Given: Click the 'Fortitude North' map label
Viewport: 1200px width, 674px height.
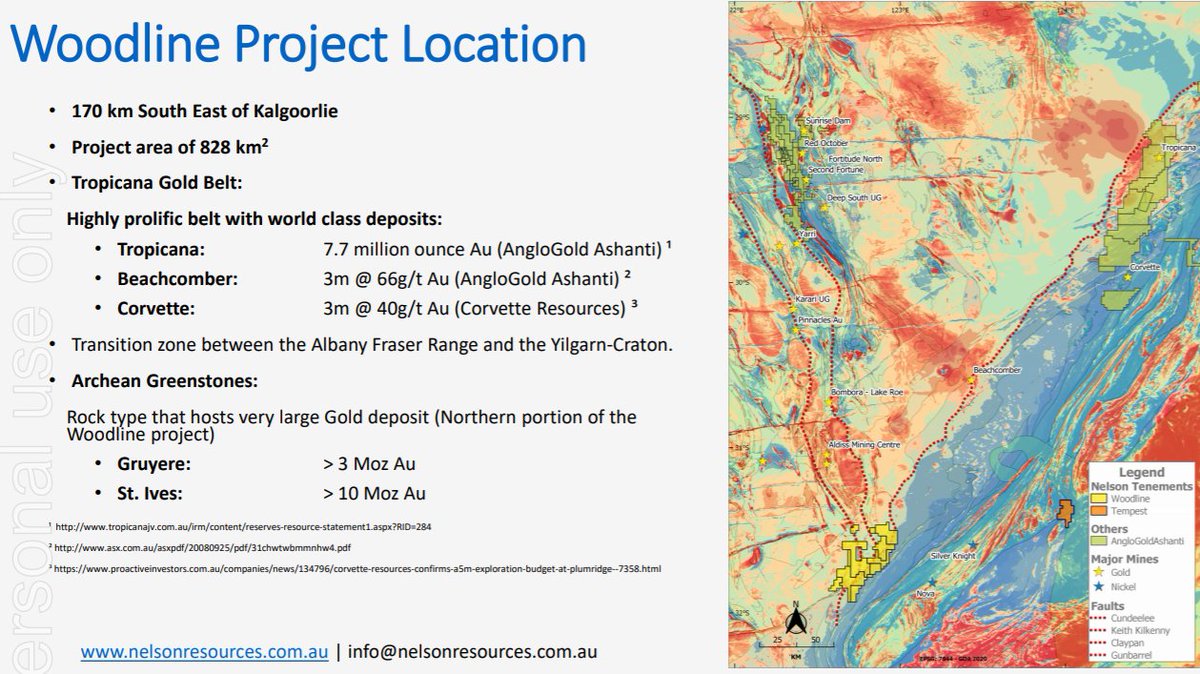Looking at the screenshot, I should (x=855, y=159).
